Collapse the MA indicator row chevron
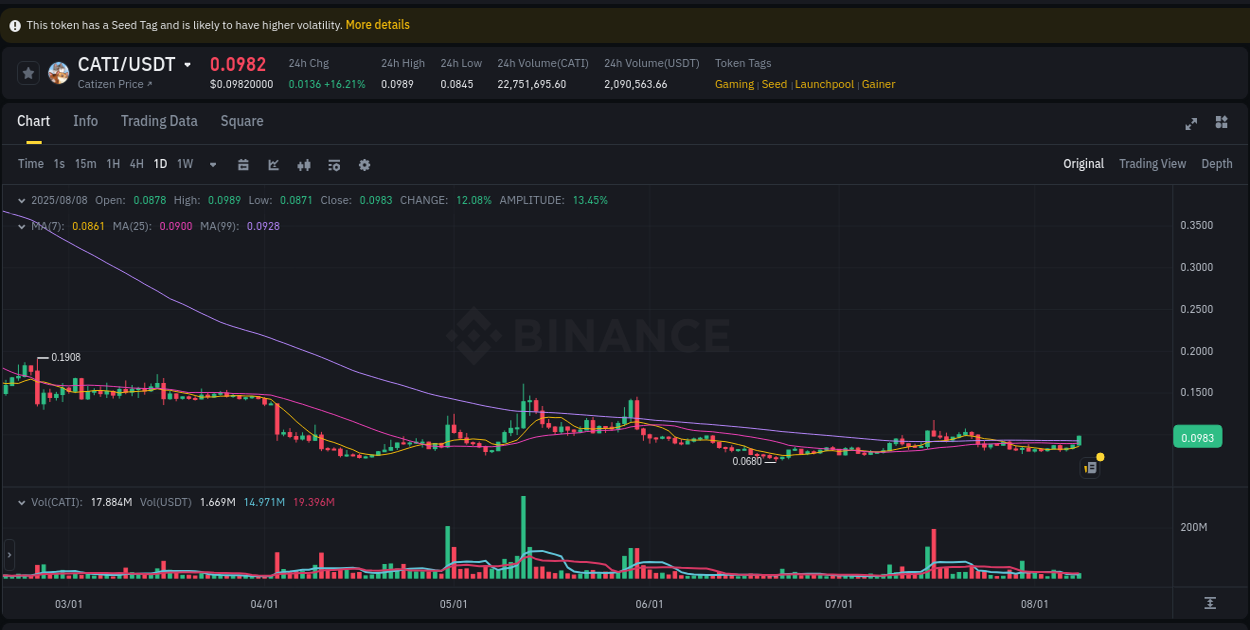 (22, 226)
